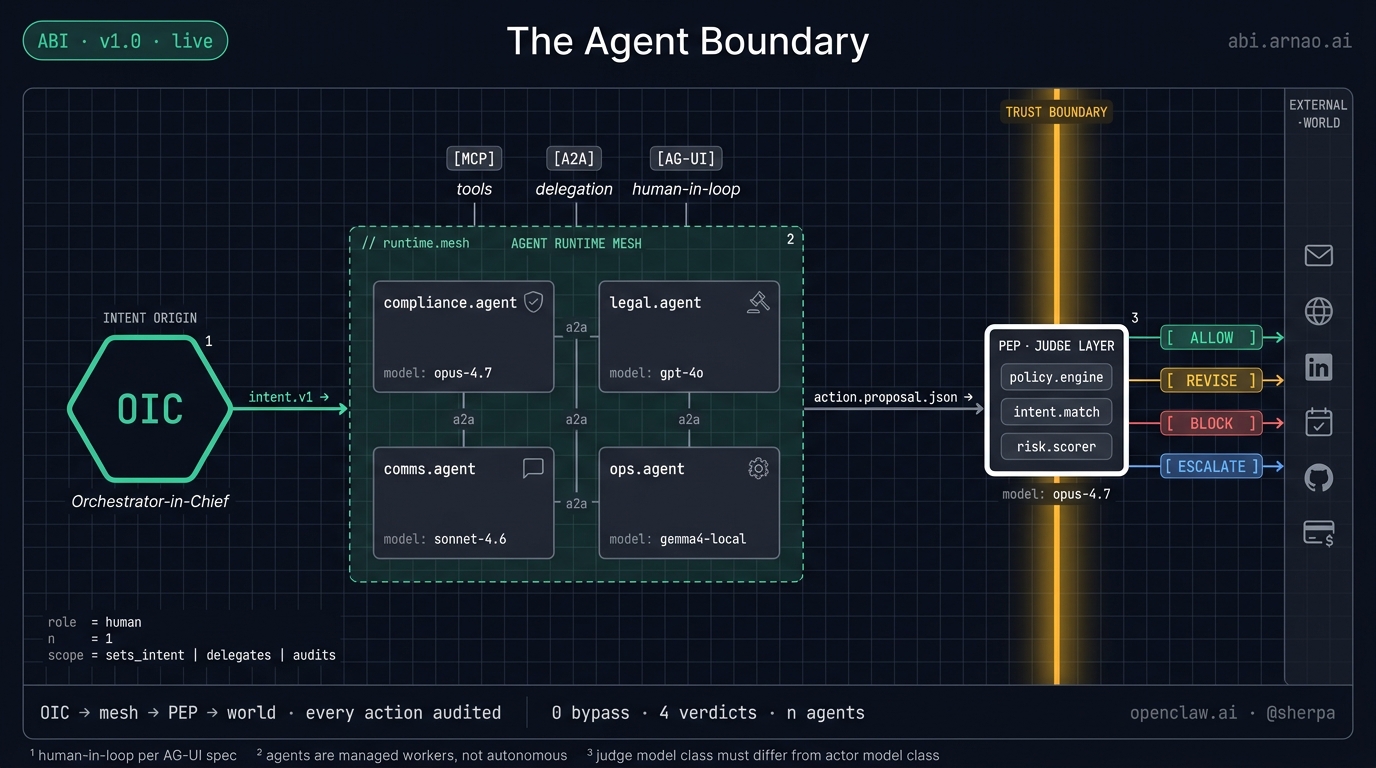The height and width of the screenshot is (768, 1376).
Task: Click "model: opus-4.7" below the judge layer
Action: (1056, 494)
